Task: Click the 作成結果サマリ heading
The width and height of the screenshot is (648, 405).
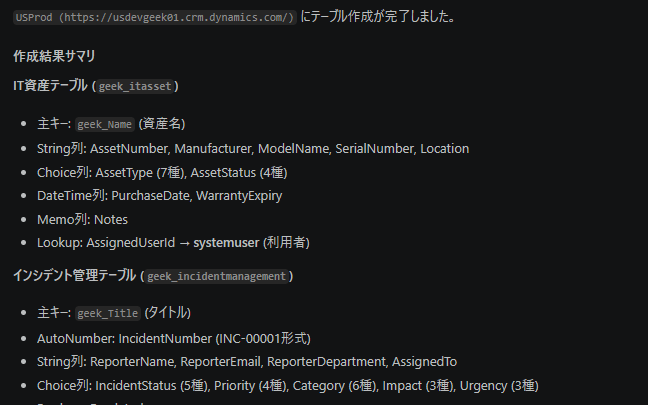Action: tap(53, 56)
